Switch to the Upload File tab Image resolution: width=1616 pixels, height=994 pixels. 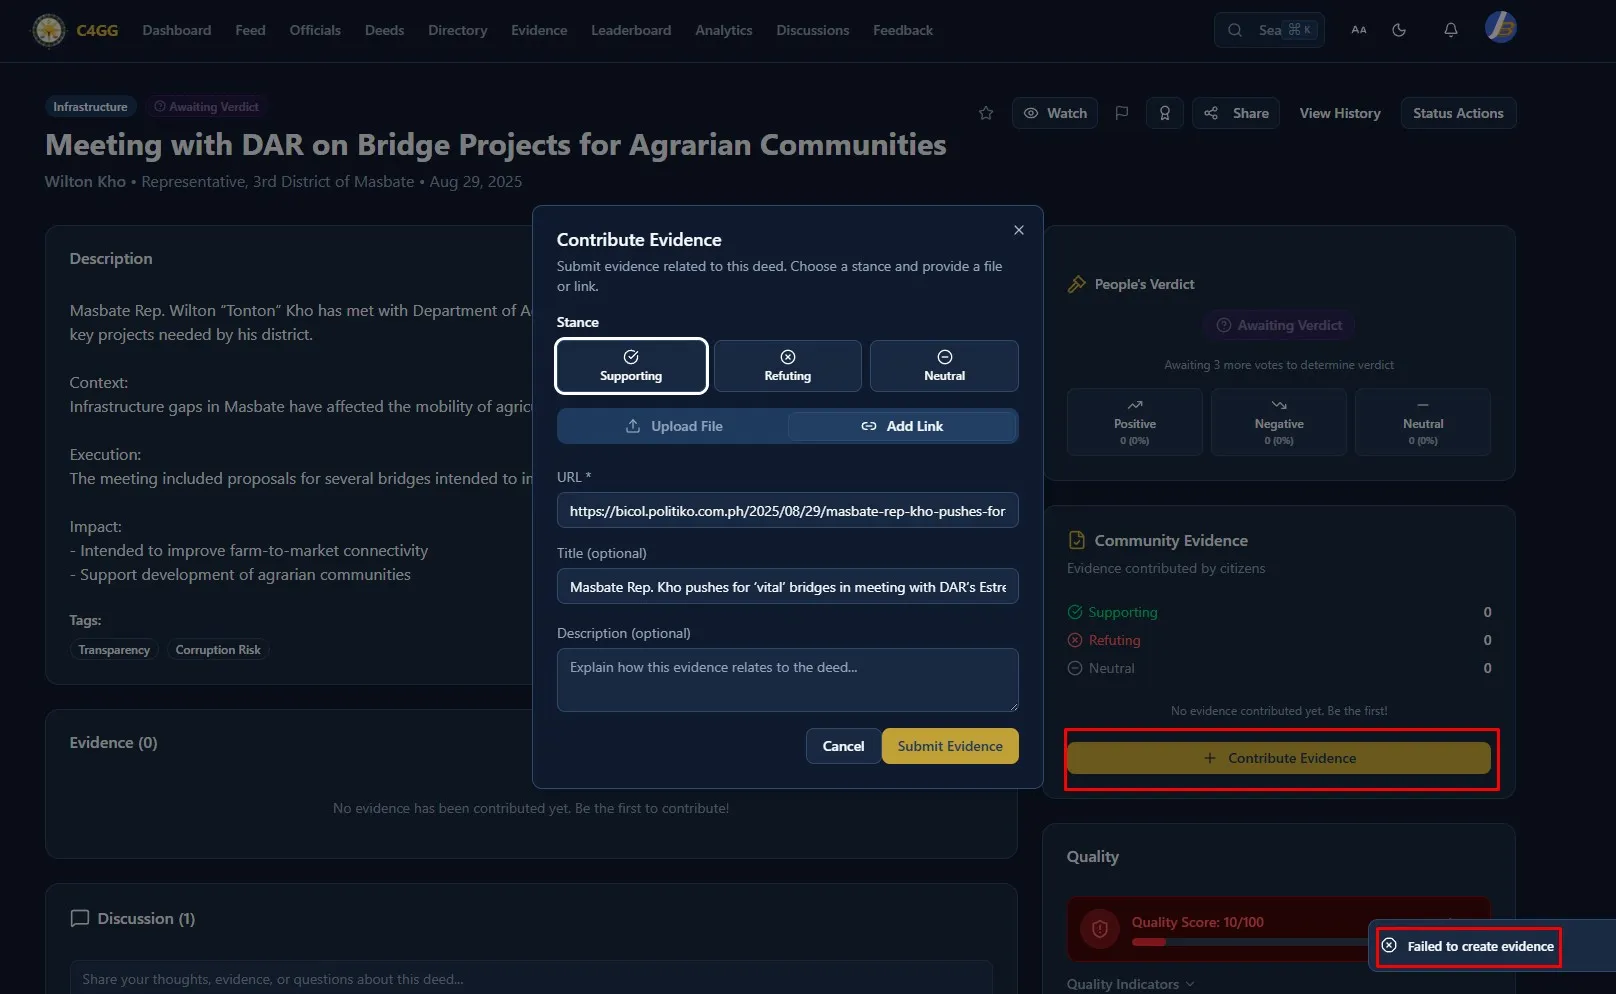tap(673, 426)
